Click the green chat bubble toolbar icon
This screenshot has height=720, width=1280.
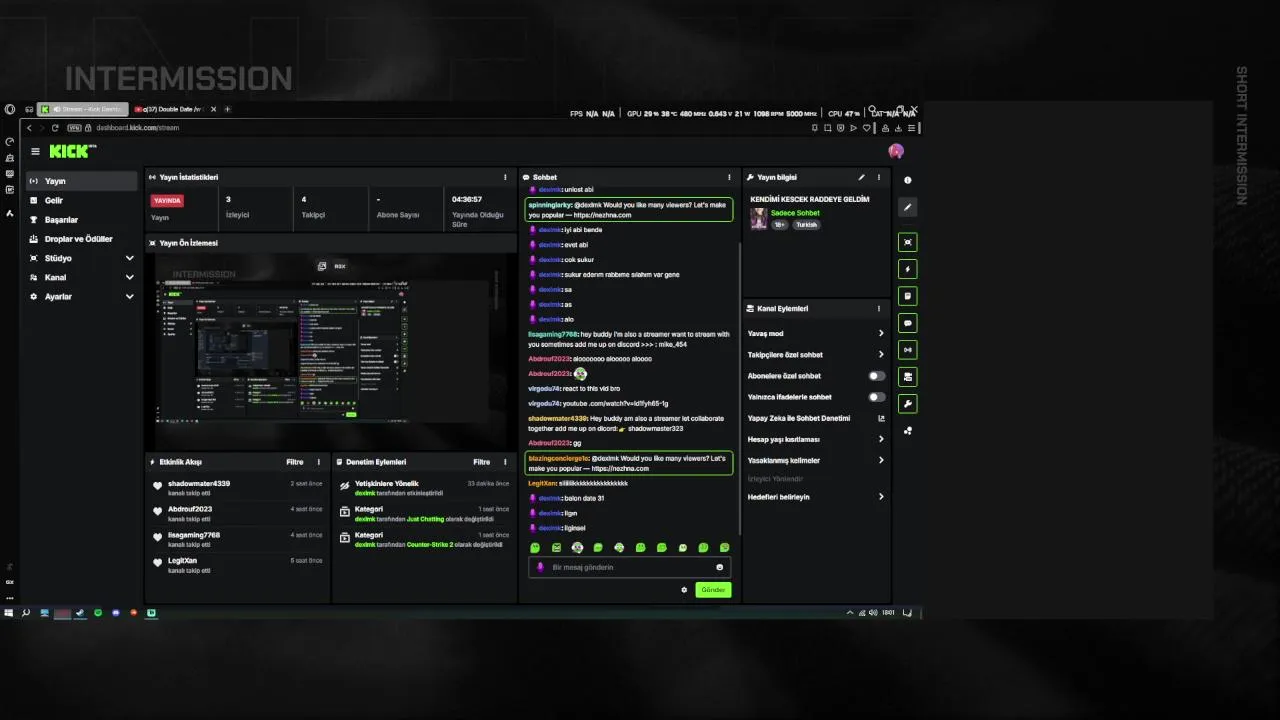coord(908,323)
